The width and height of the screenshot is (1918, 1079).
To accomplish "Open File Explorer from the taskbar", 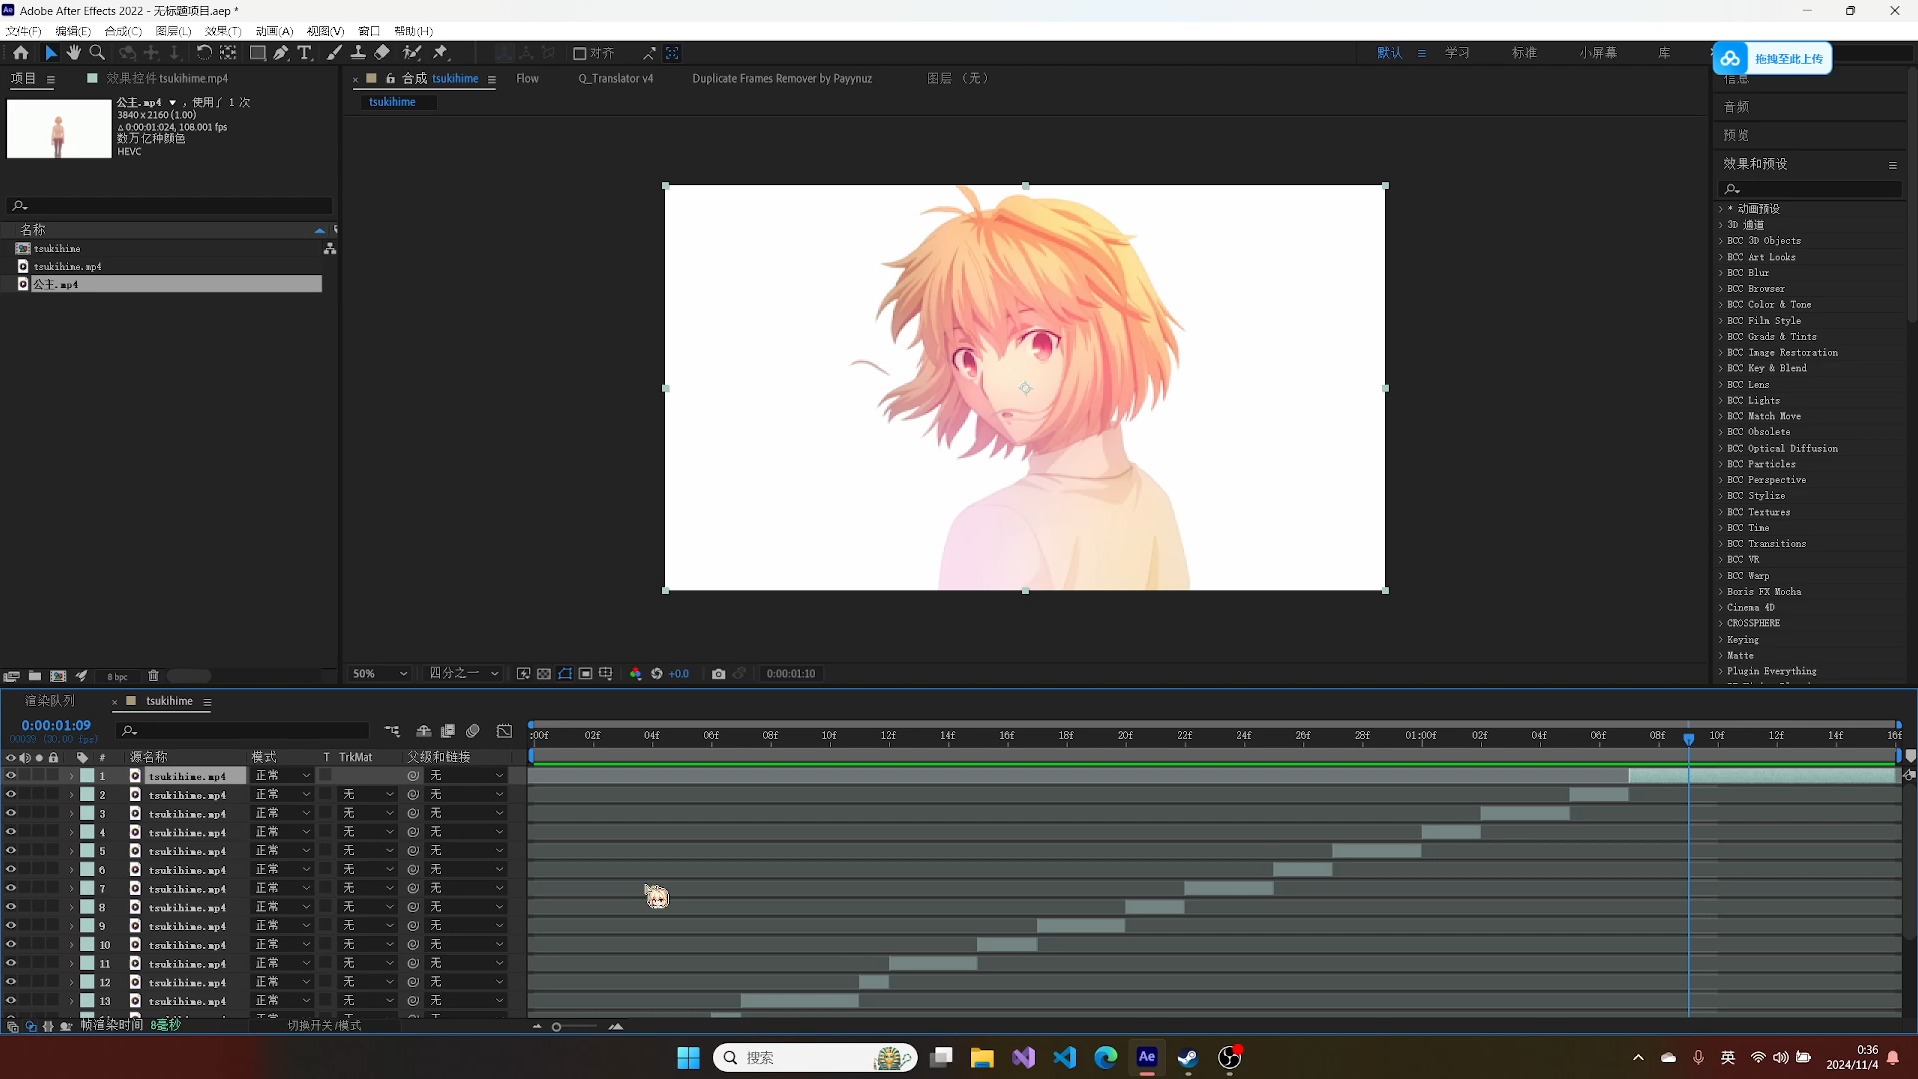I will [x=982, y=1057].
